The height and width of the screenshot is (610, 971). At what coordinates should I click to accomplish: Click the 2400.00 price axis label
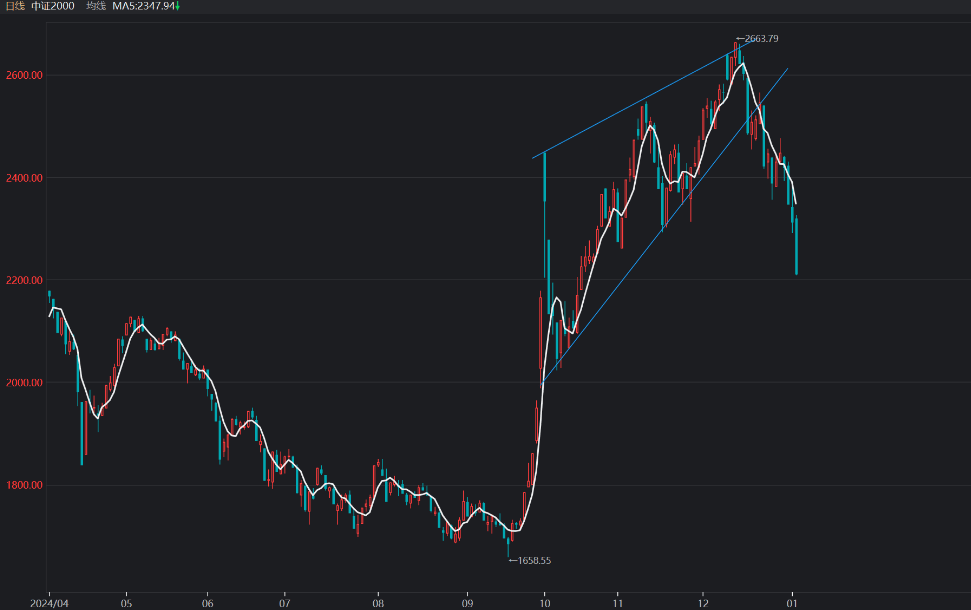pos(24,178)
